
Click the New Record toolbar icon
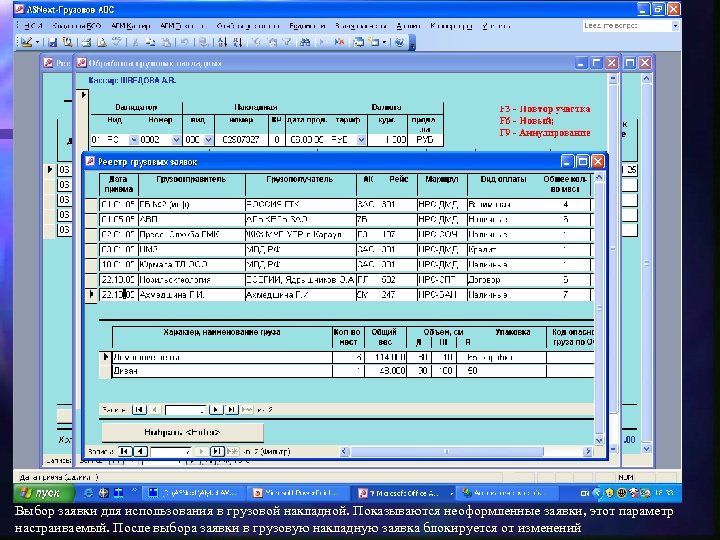click(x=323, y=42)
